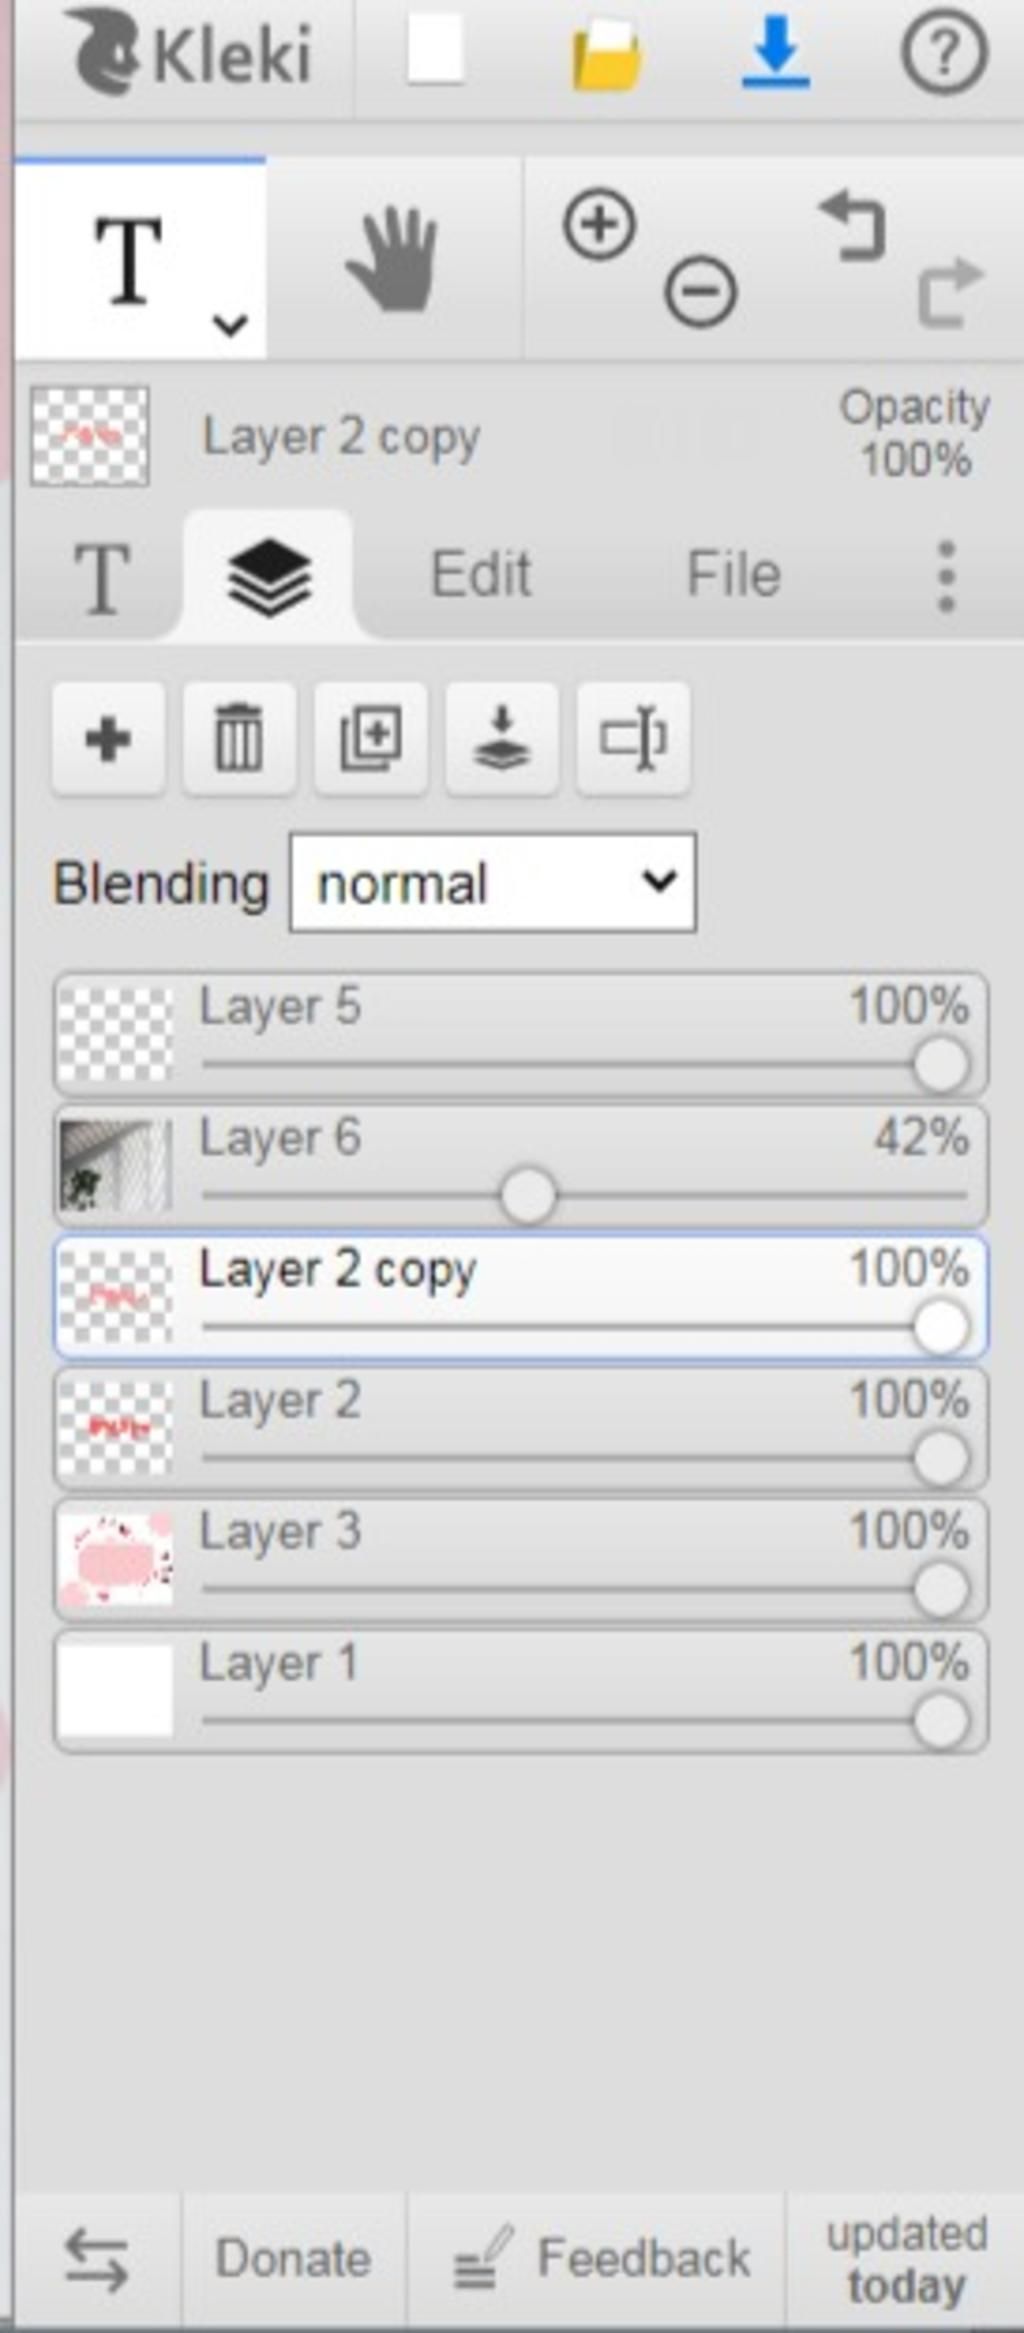
Task: Click the zoom out minus icon
Action: (700, 292)
